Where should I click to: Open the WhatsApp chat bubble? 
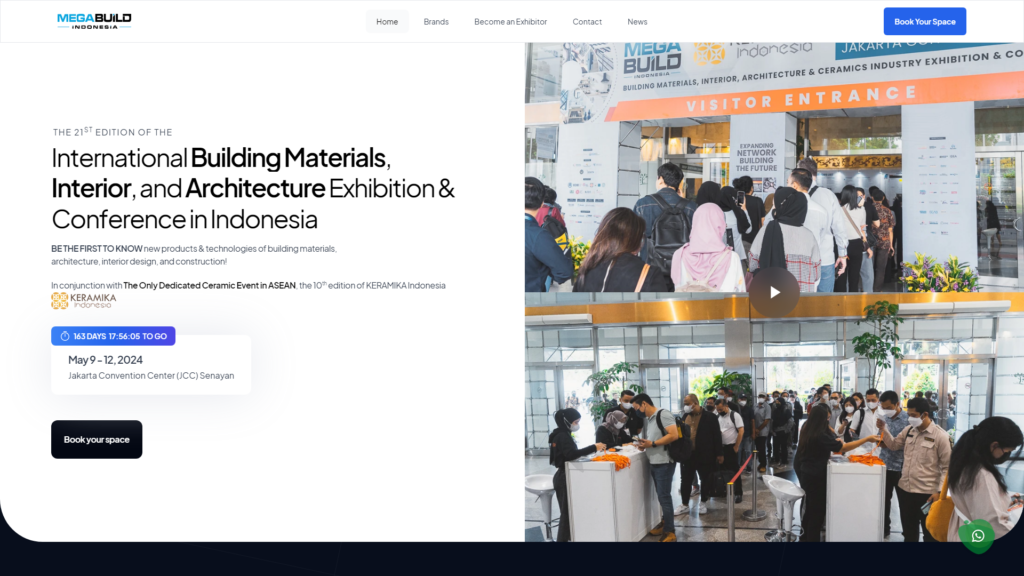tap(977, 536)
